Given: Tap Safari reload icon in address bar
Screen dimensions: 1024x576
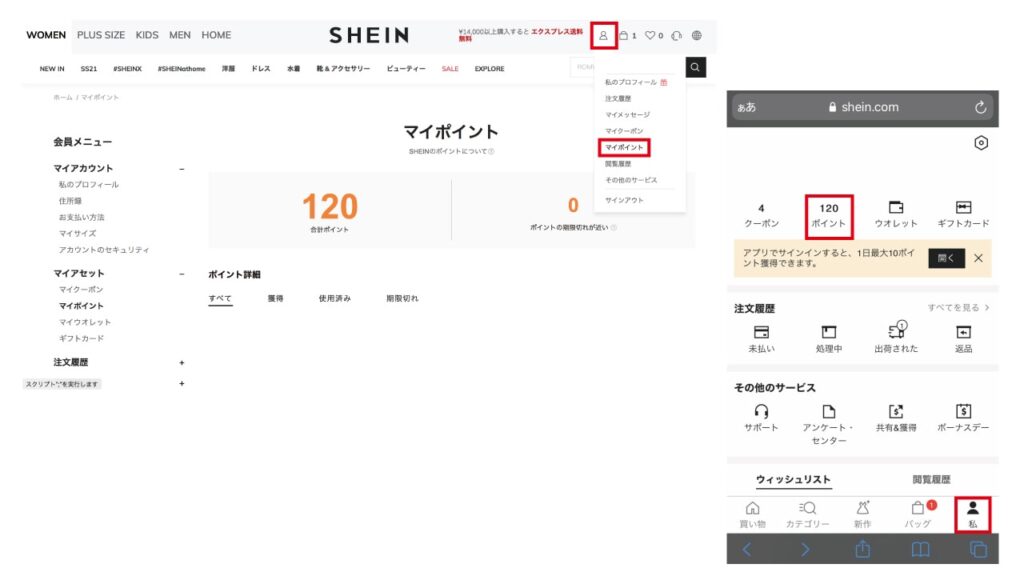Looking at the screenshot, I should (980, 107).
